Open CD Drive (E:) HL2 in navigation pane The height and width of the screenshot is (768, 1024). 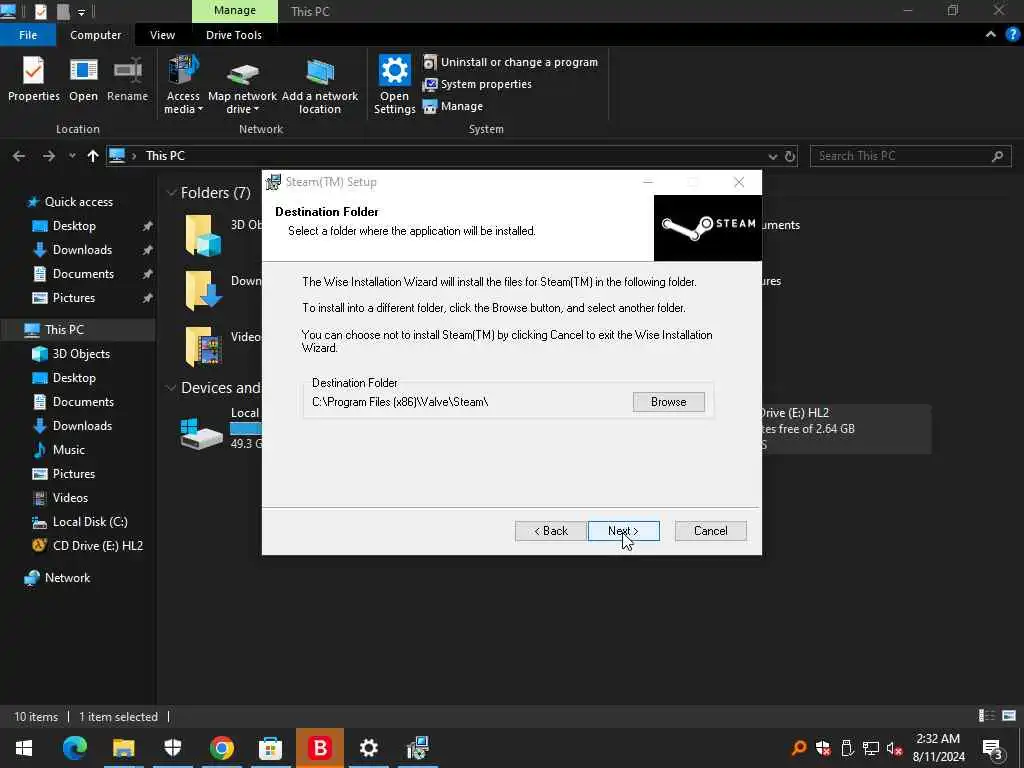pyautogui.click(x=97, y=546)
